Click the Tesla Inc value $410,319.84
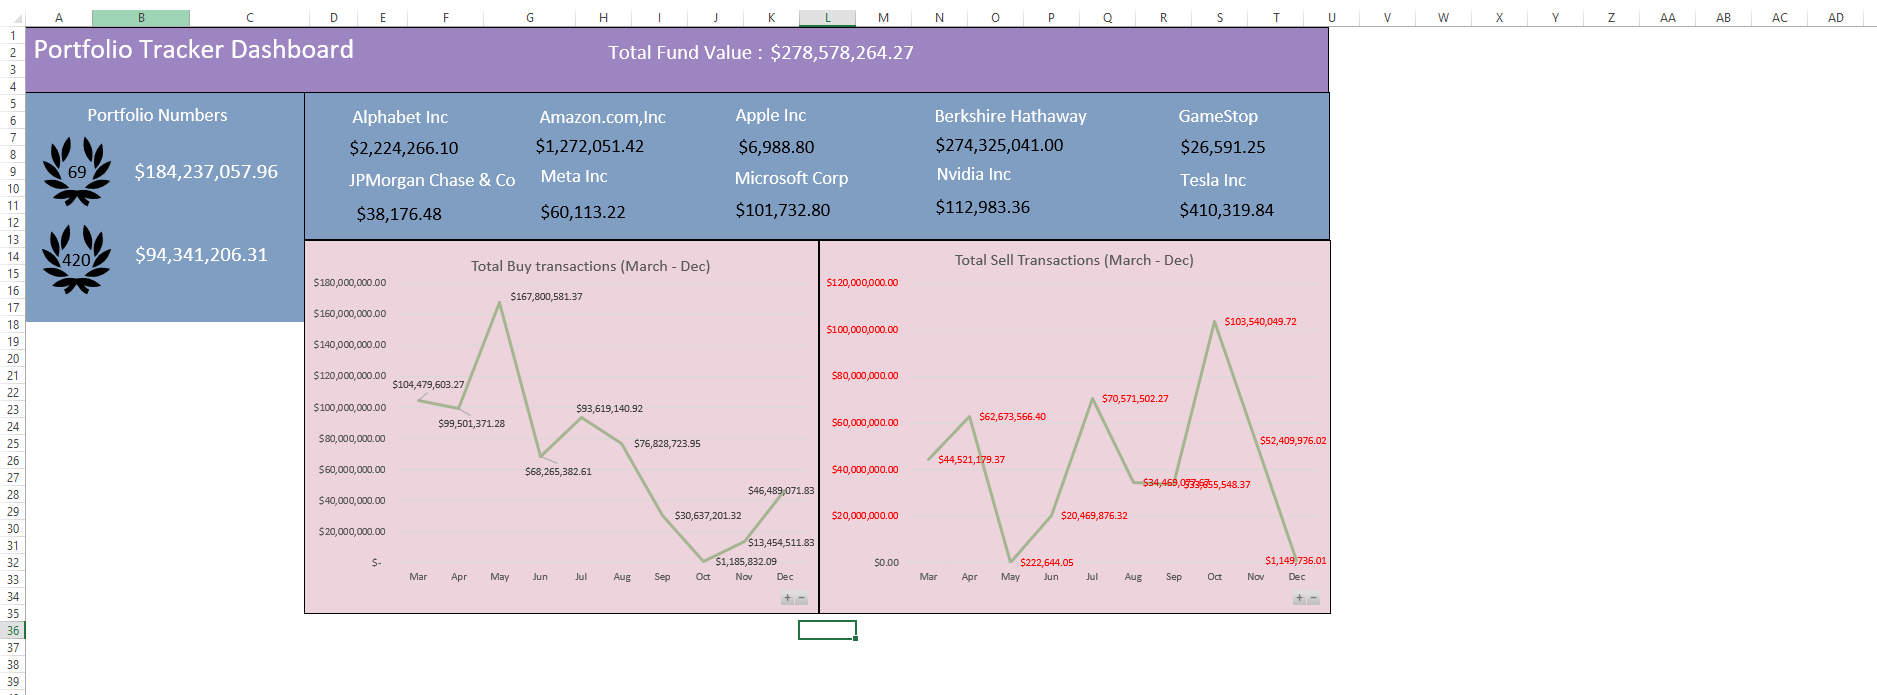The image size is (1877, 695). coord(1226,210)
